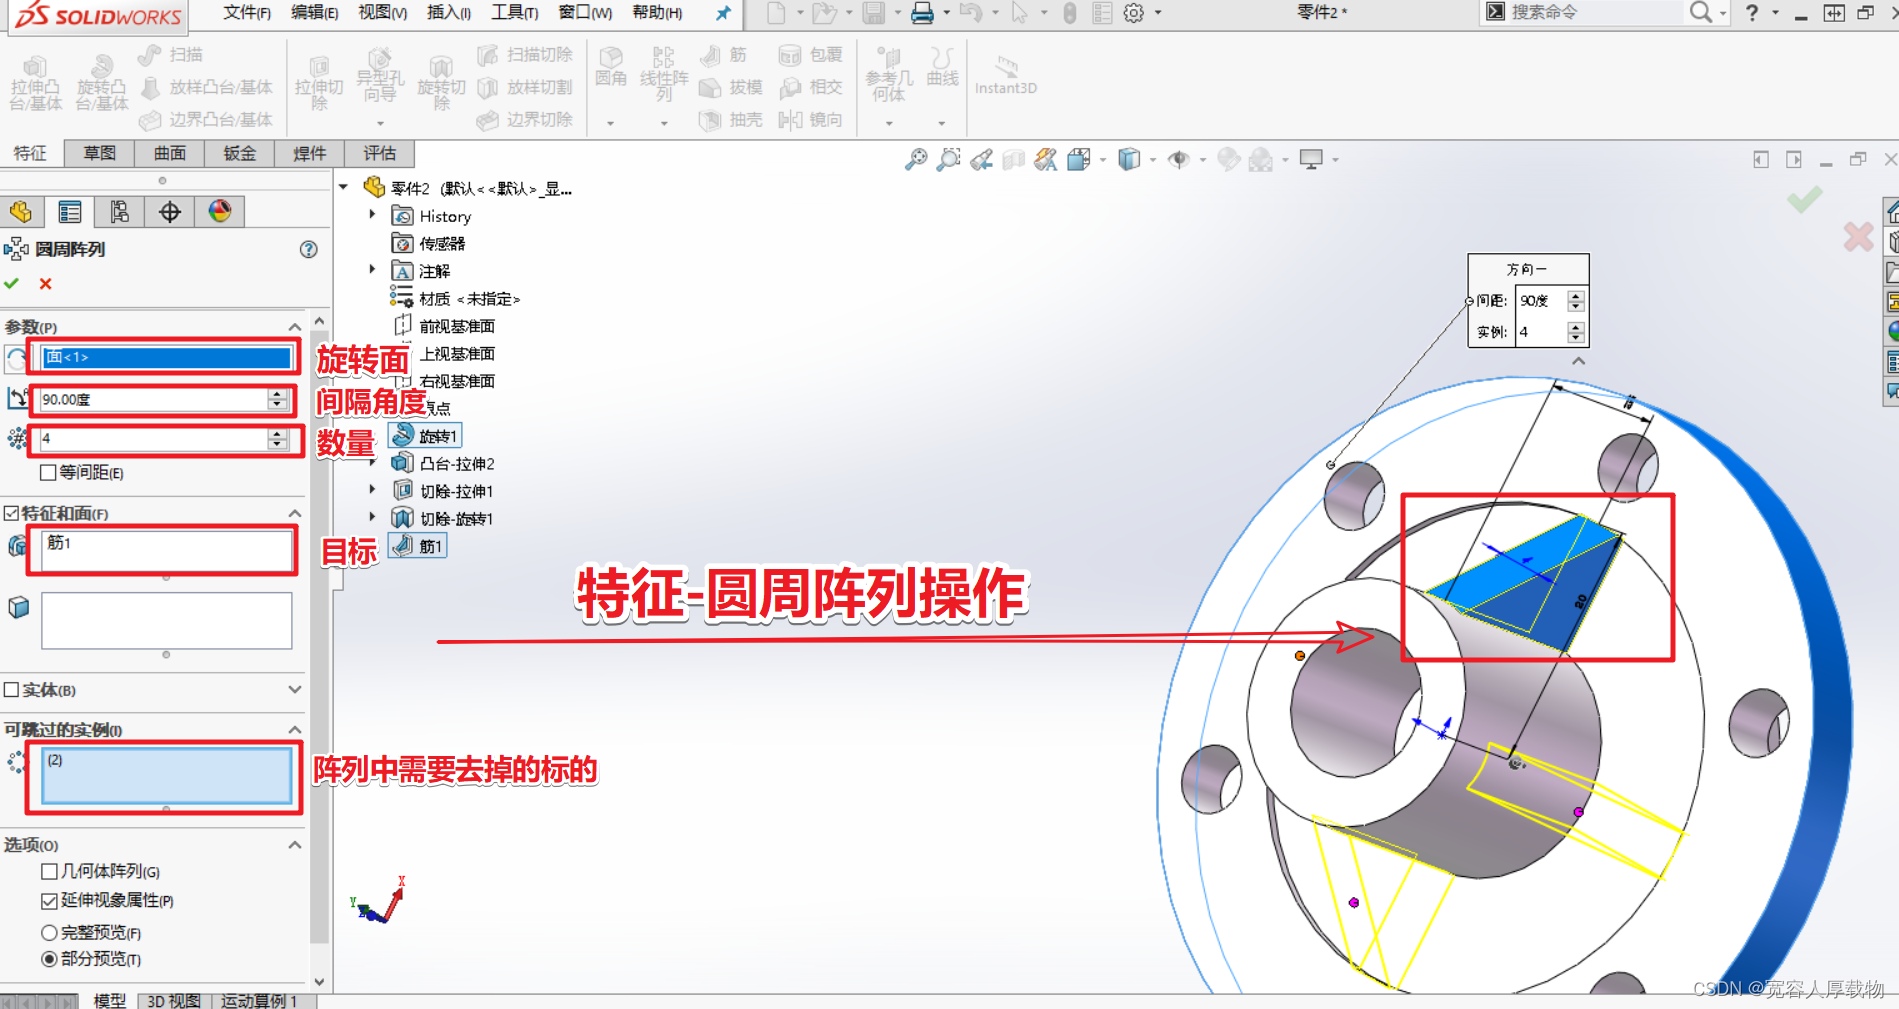Viewport: 1899px width, 1009px height.
Task: Open the 插入 Insert menu
Action: click(x=449, y=12)
